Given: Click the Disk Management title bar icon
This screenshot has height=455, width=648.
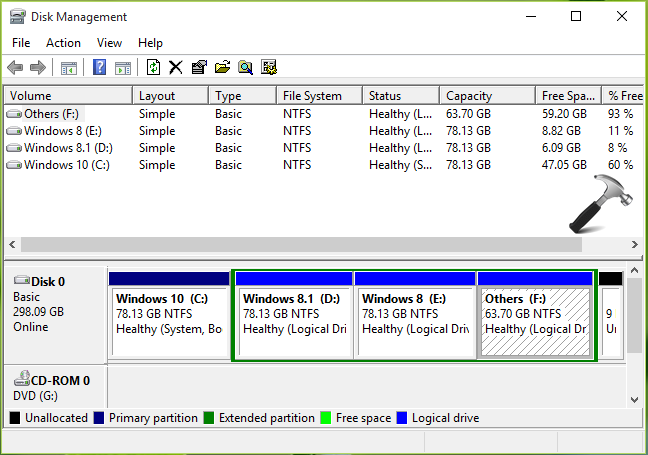Looking at the screenshot, I should click(18, 17).
